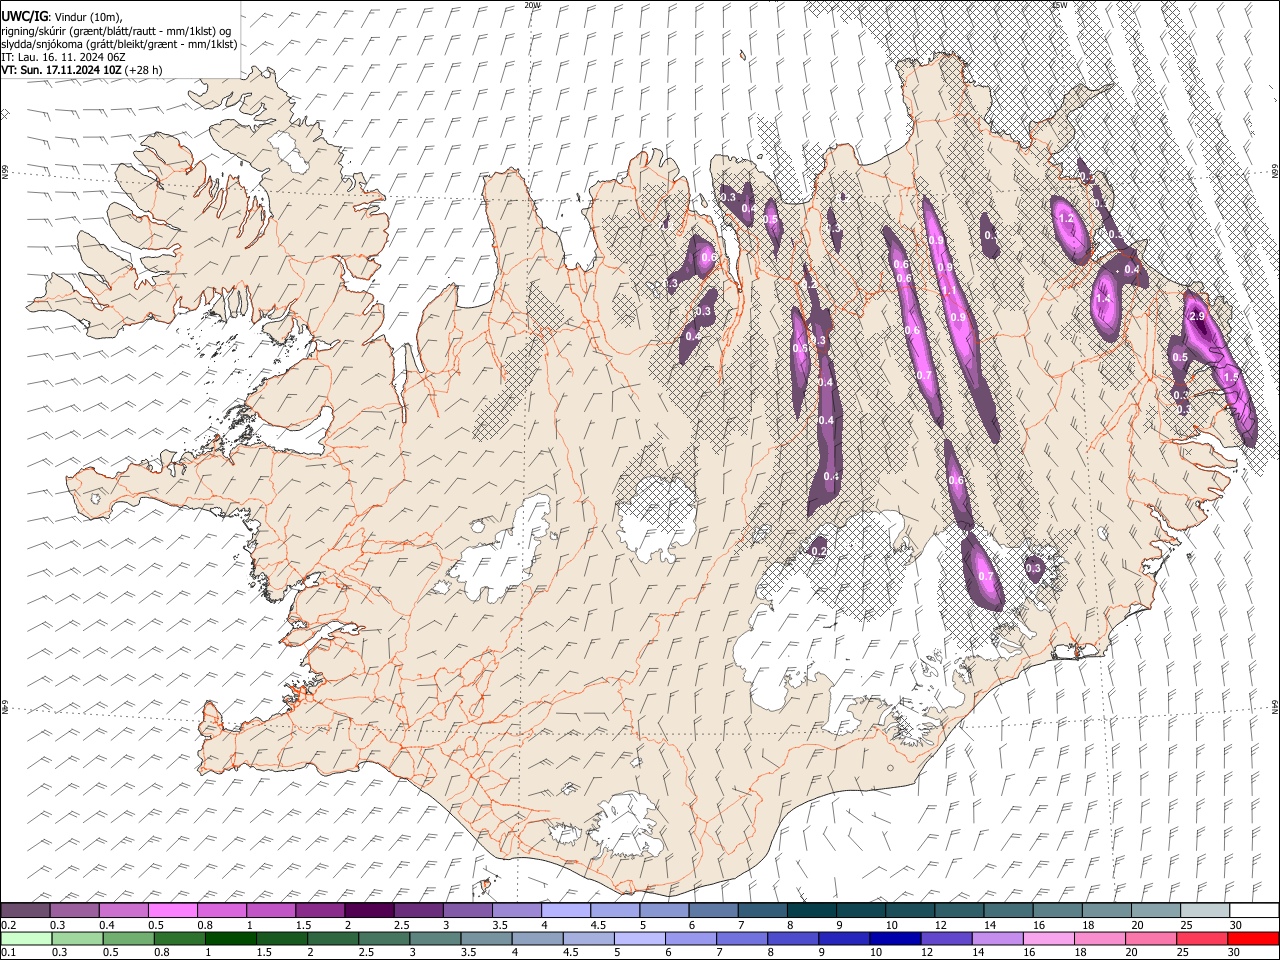Pick the palest green lower swatch from 0.1 to 0.3
1280x960 pixels.
(26, 939)
